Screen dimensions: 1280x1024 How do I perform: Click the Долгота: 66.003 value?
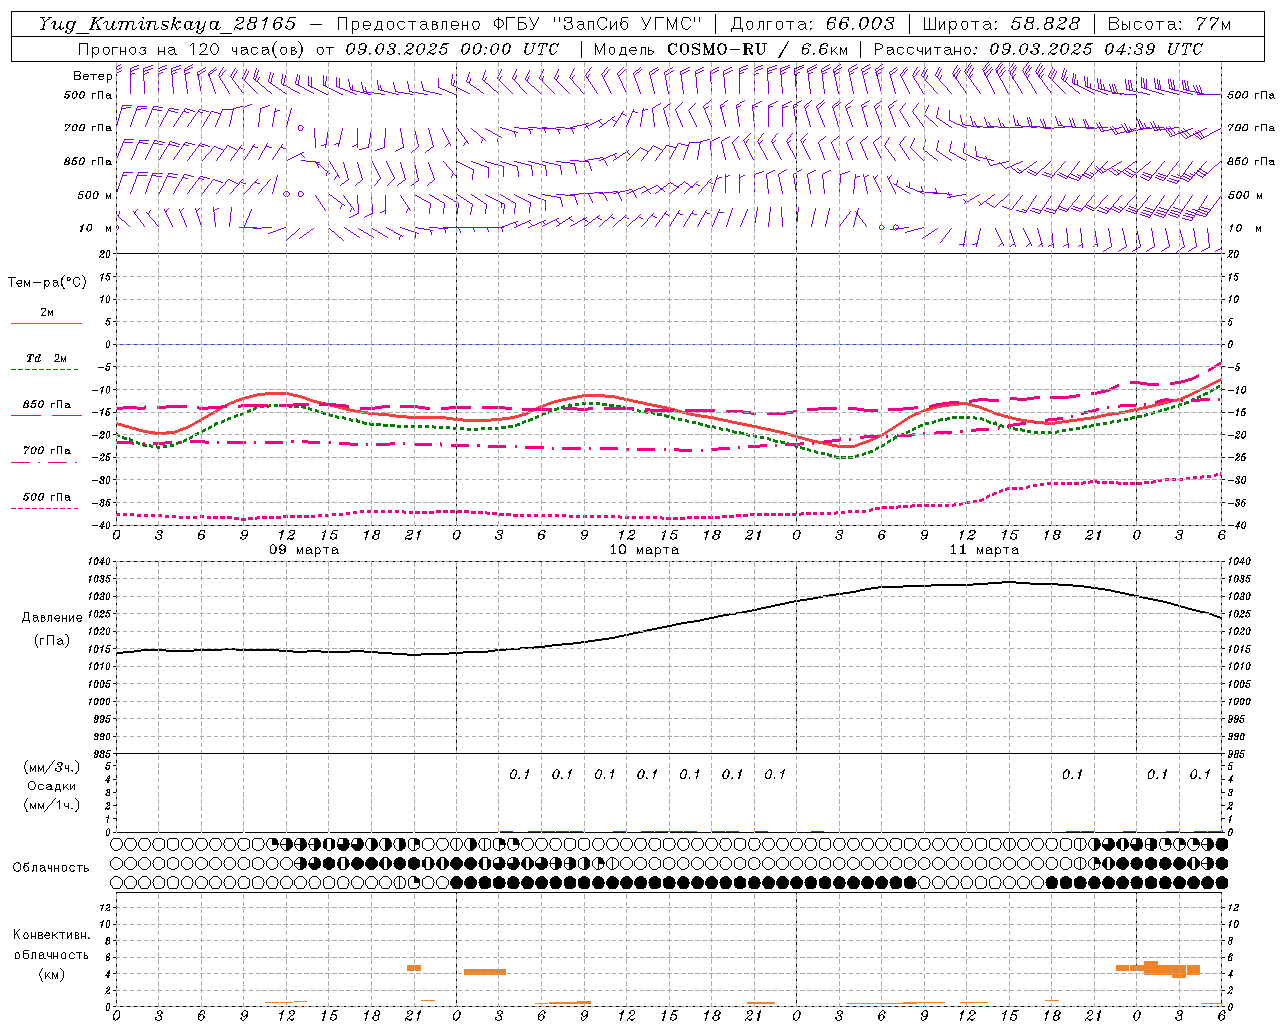tap(812, 24)
